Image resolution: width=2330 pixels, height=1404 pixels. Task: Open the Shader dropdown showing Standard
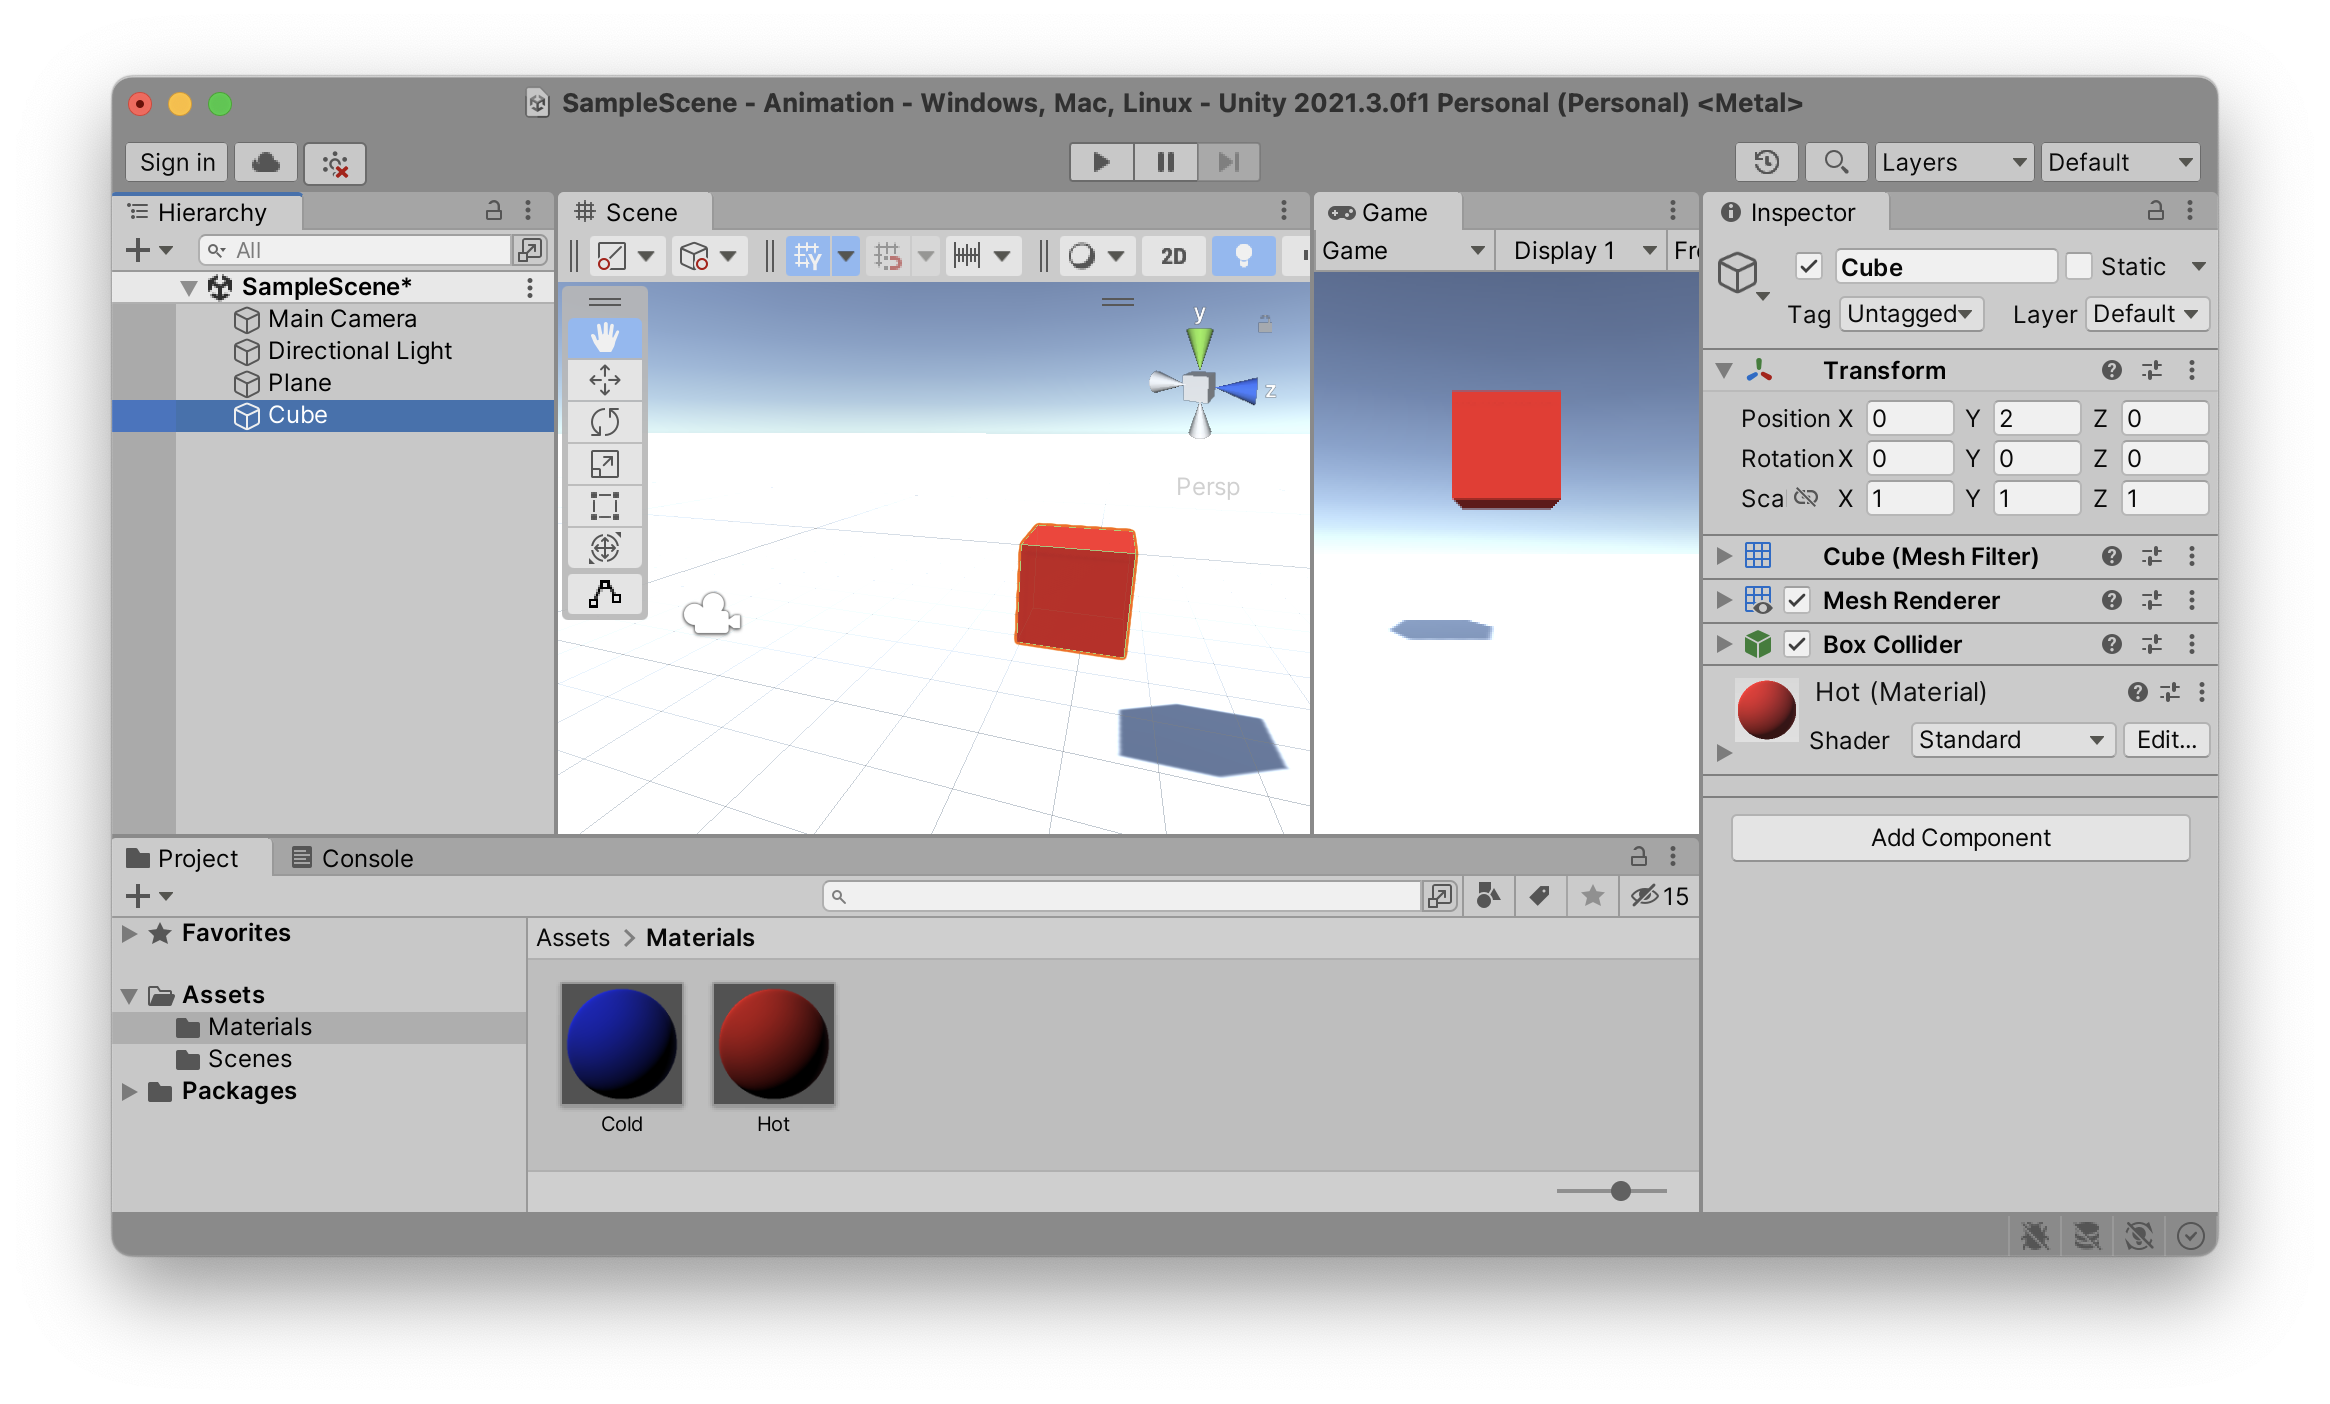pyautogui.click(x=2012, y=740)
